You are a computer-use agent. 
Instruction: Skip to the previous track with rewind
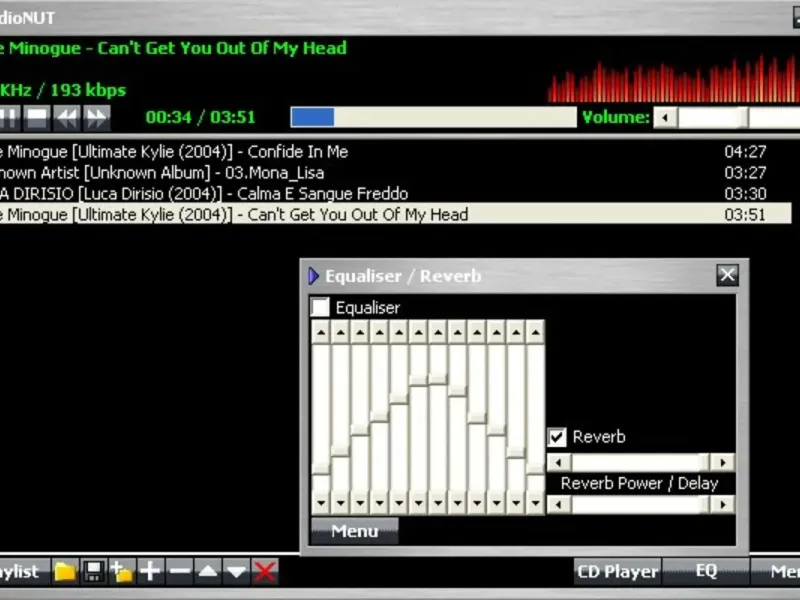tap(67, 118)
